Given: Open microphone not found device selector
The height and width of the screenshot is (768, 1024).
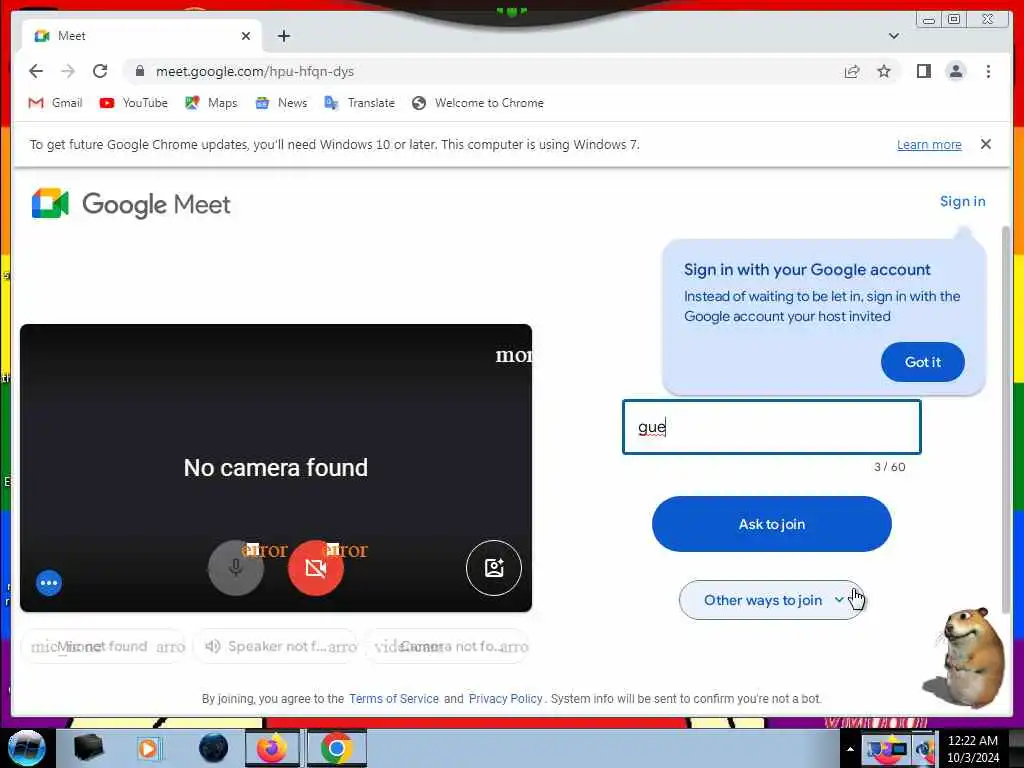Looking at the screenshot, I should 104,647.
